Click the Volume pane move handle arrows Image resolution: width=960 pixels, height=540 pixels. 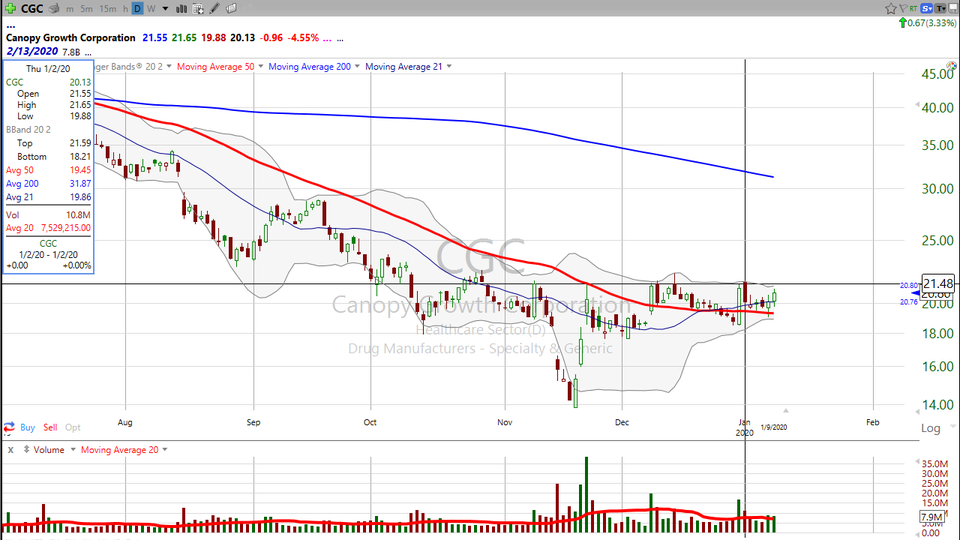pyautogui.click(x=26, y=450)
